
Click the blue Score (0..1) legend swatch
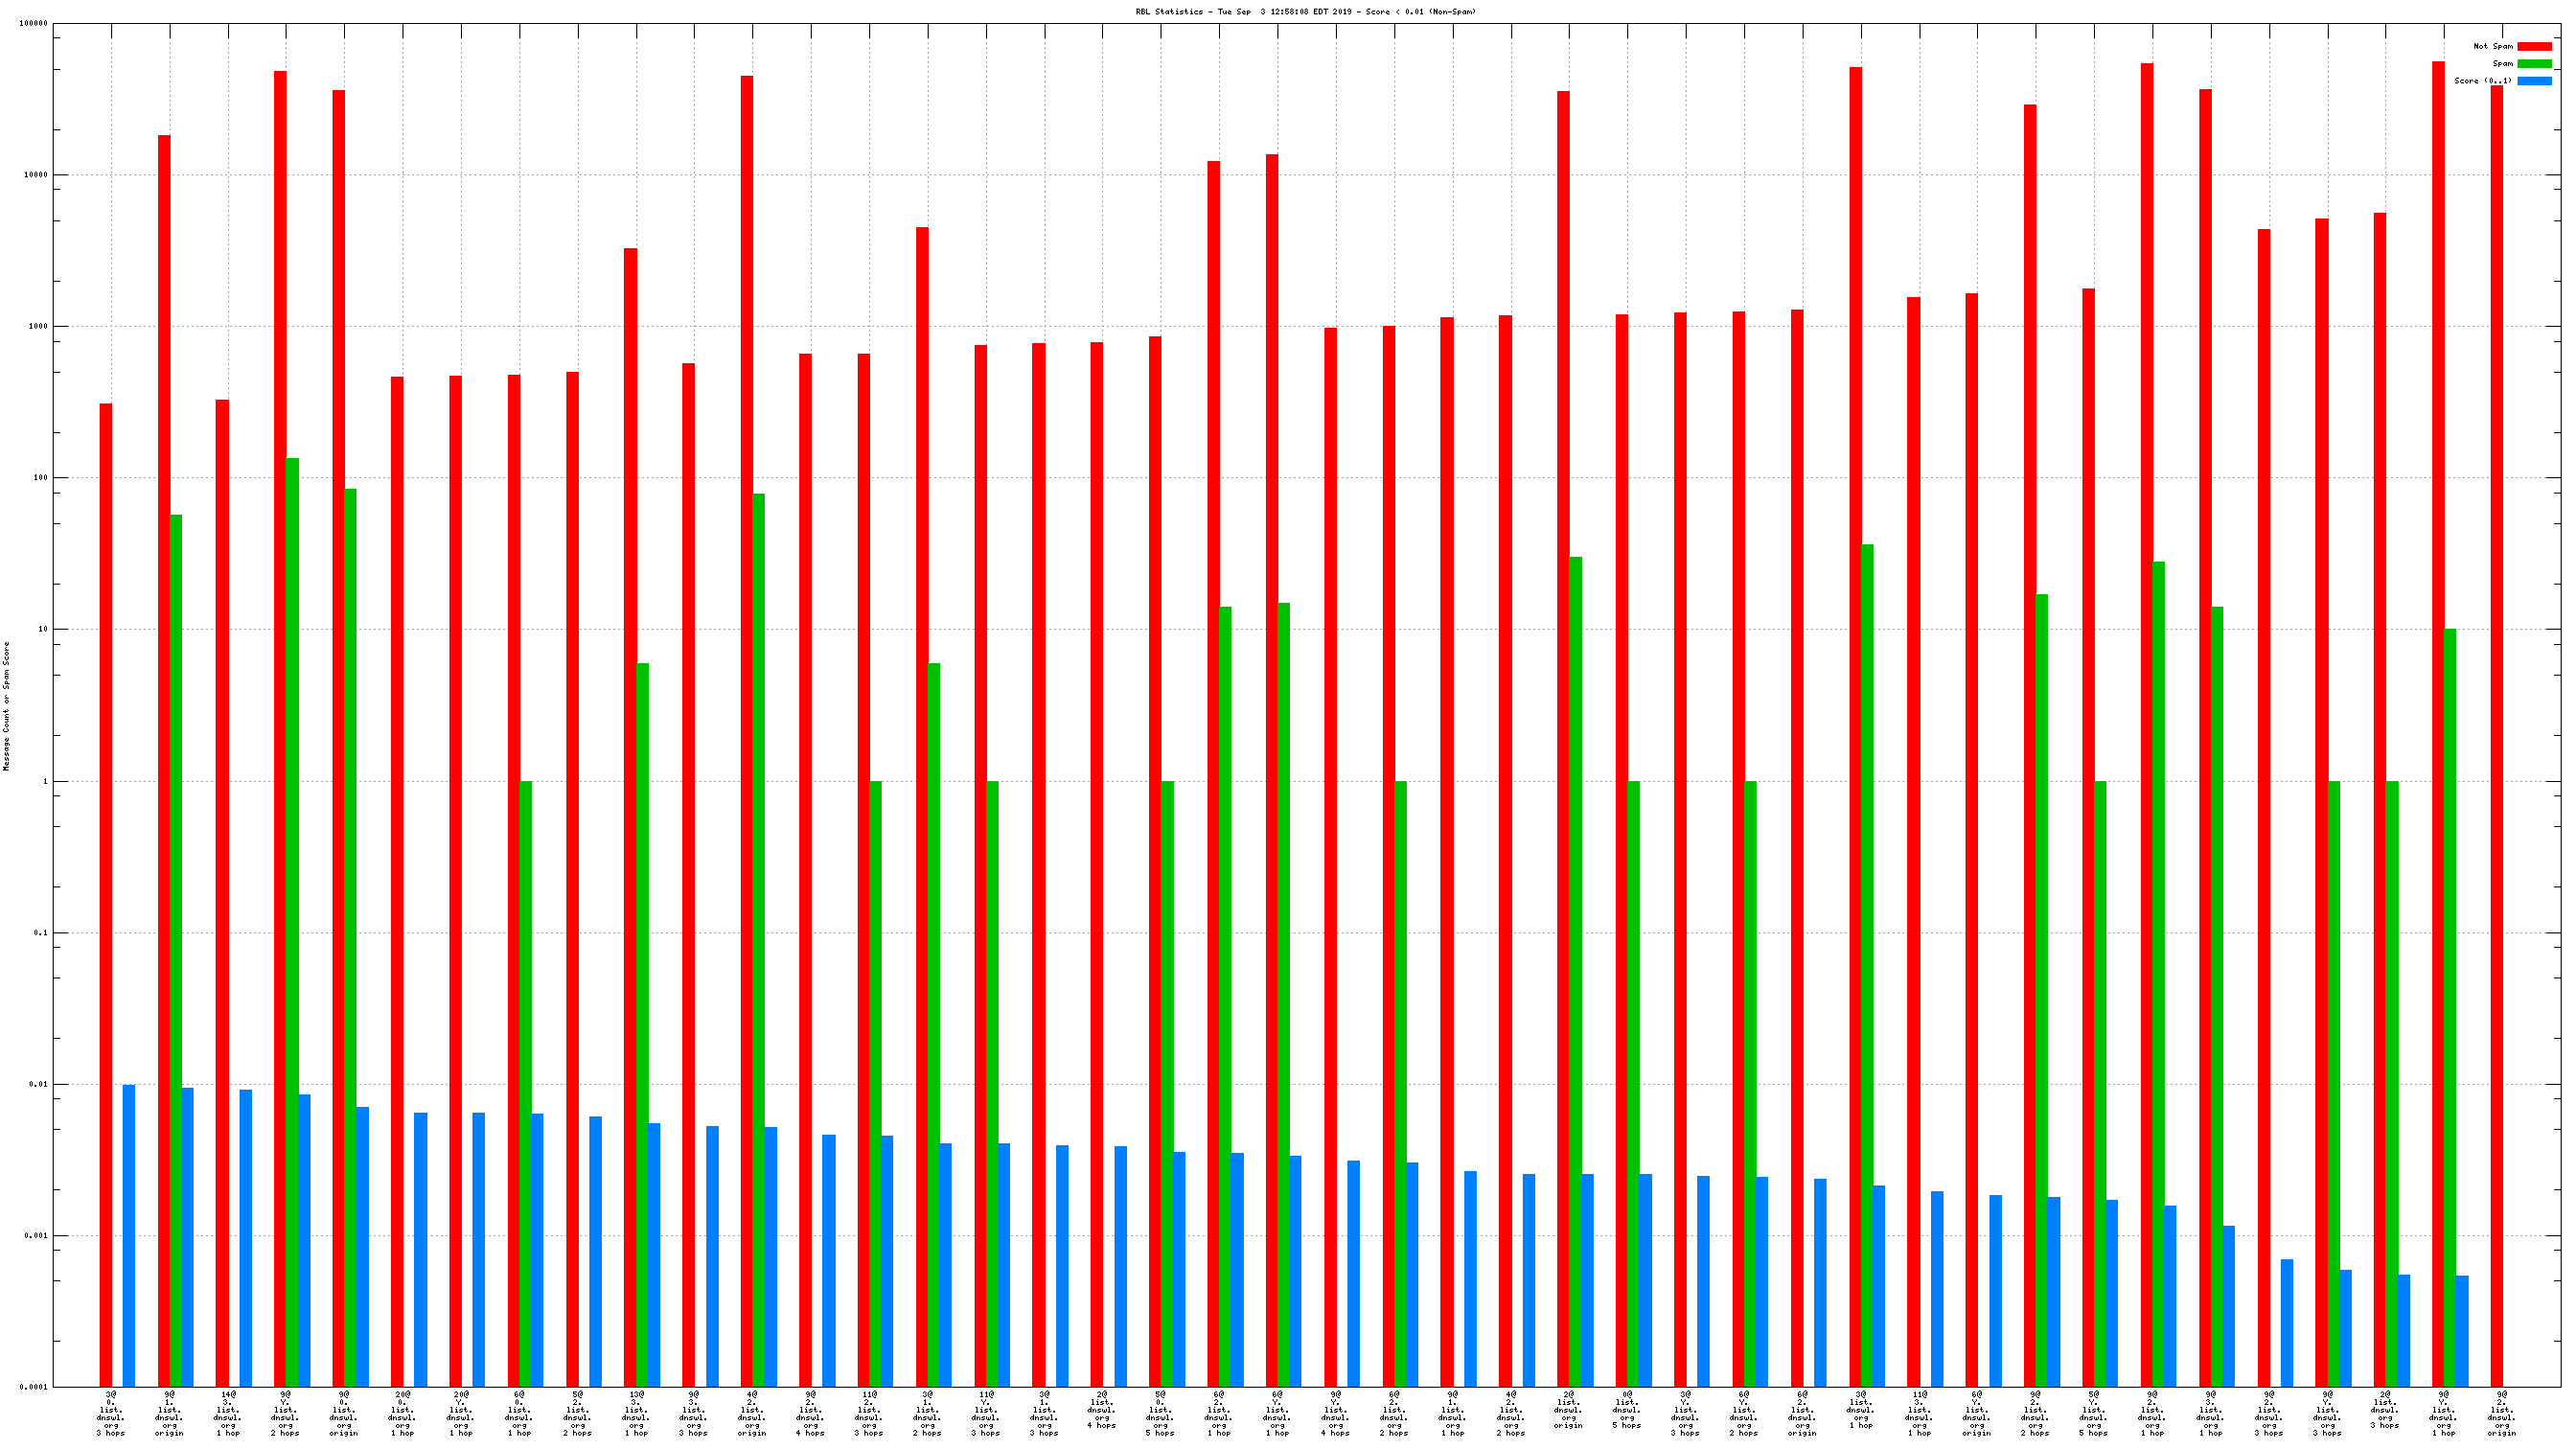pyautogui.click(x=2533, y=81)
